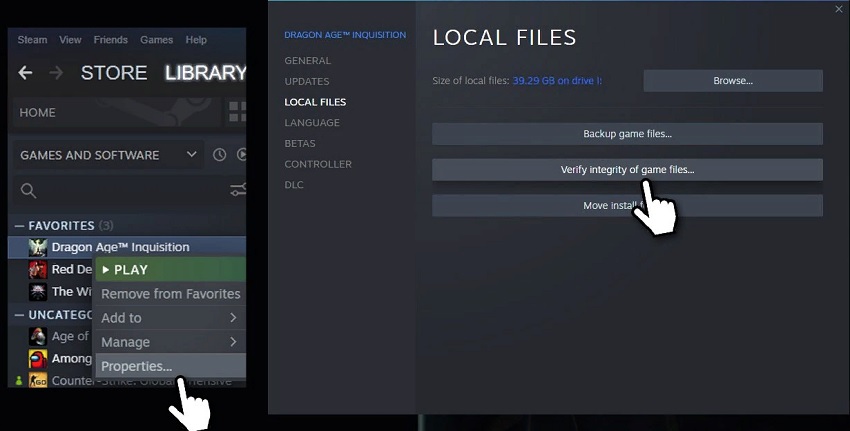
Task: Click Age of Empires game icon
Action: point(38,337)
